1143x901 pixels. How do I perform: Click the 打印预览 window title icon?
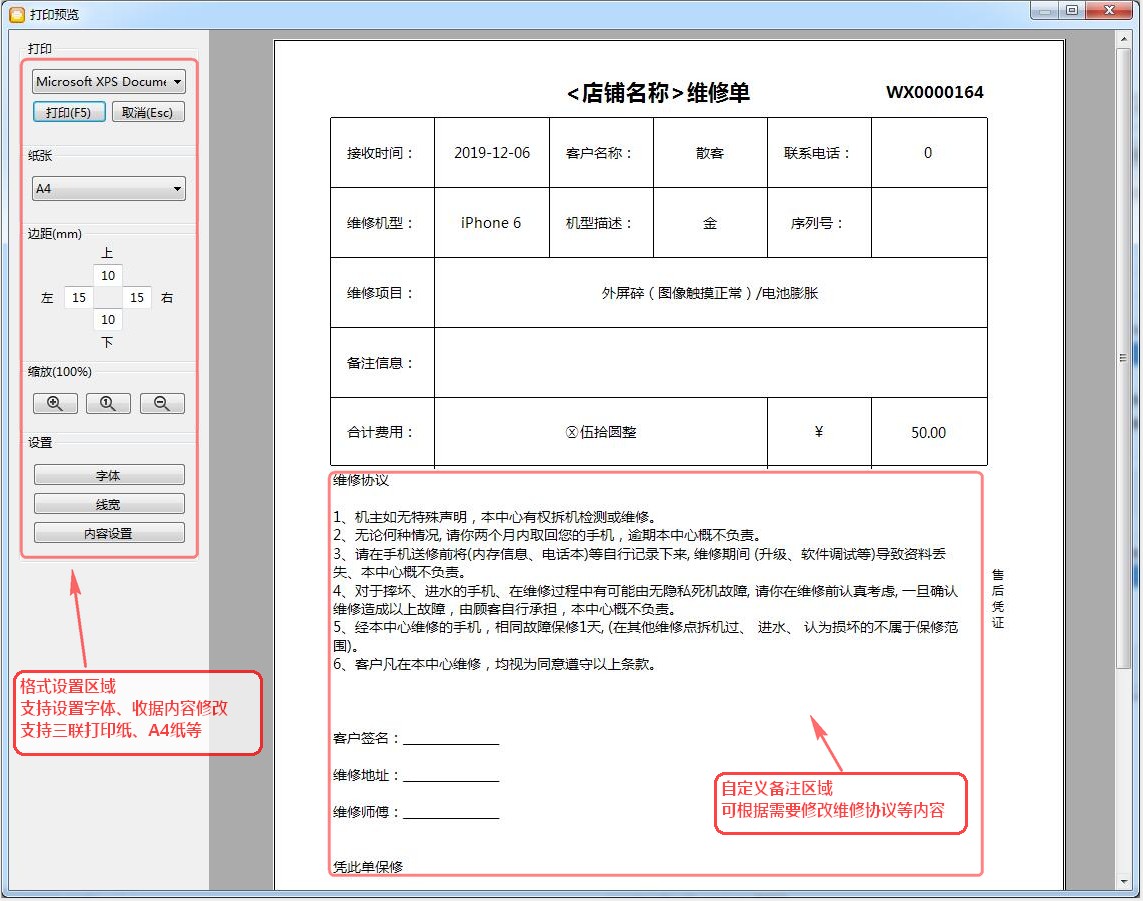pyautogui.click(x=16, y=14)
